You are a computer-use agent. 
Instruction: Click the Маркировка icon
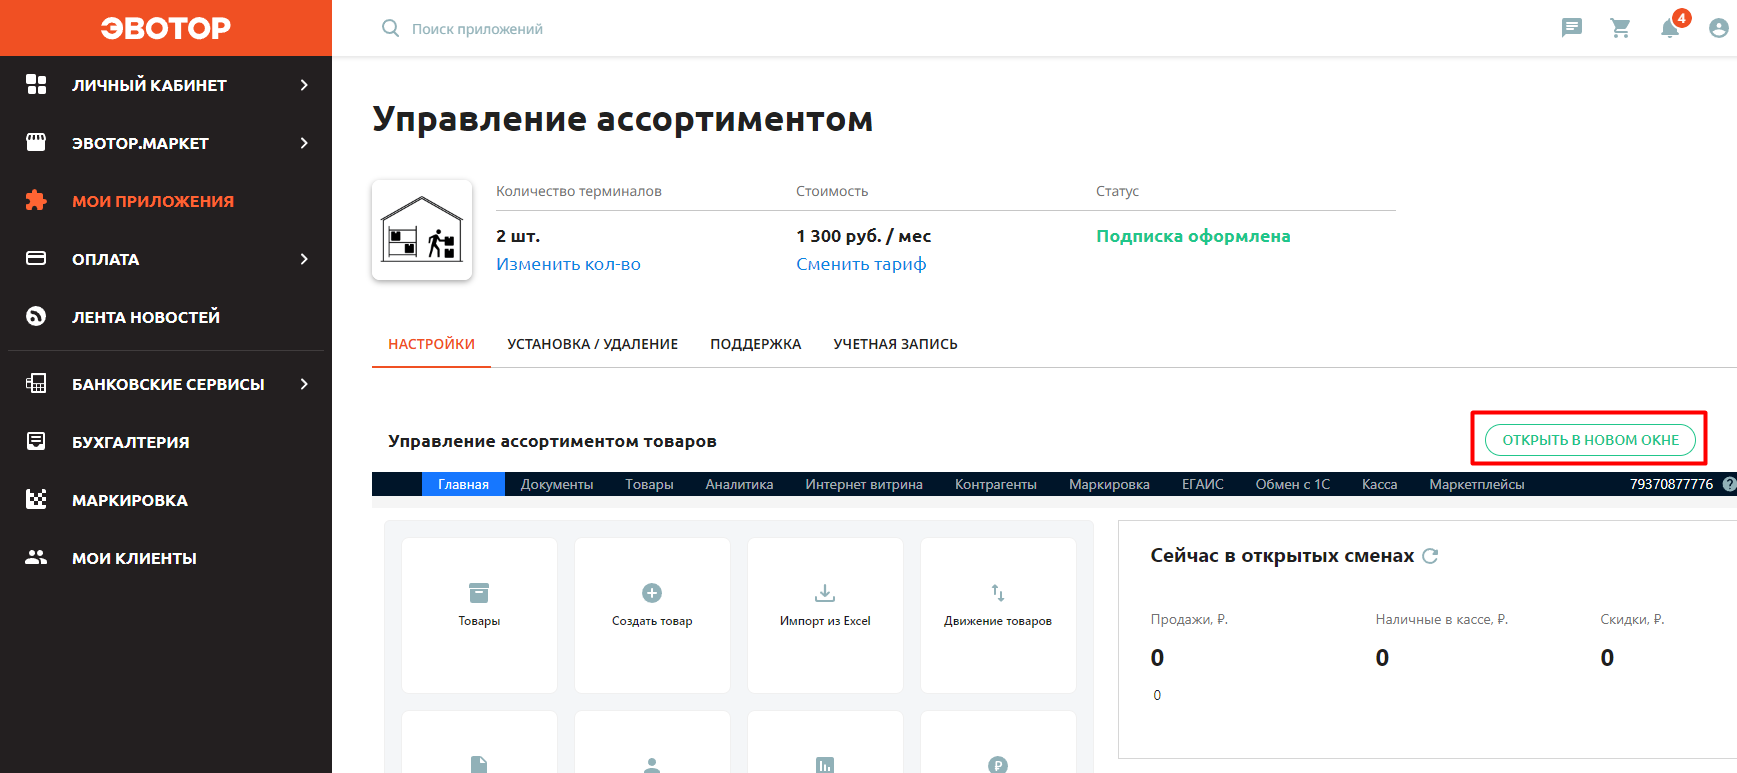[36, 499]
